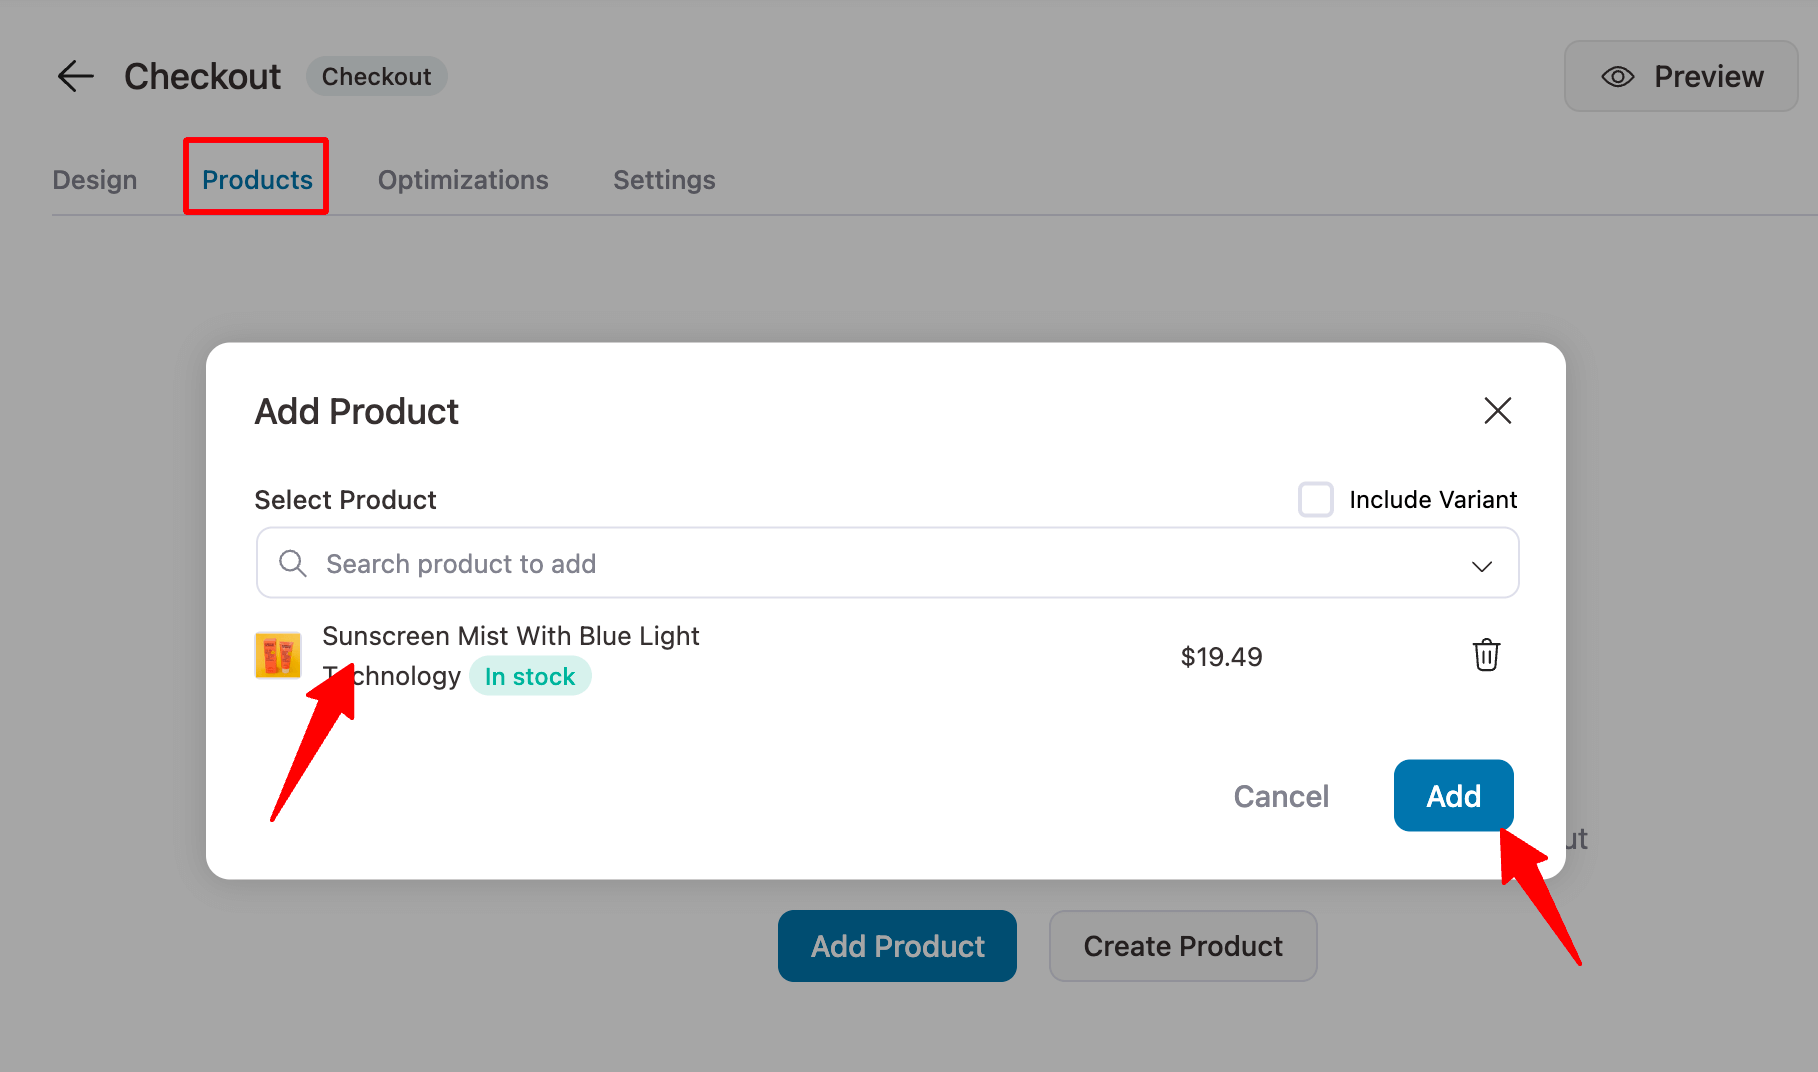Image resolution: width=1818 pixels, height=1072 pixels.
Task: Switch to the Settings tab
Action: pos(664,180)
